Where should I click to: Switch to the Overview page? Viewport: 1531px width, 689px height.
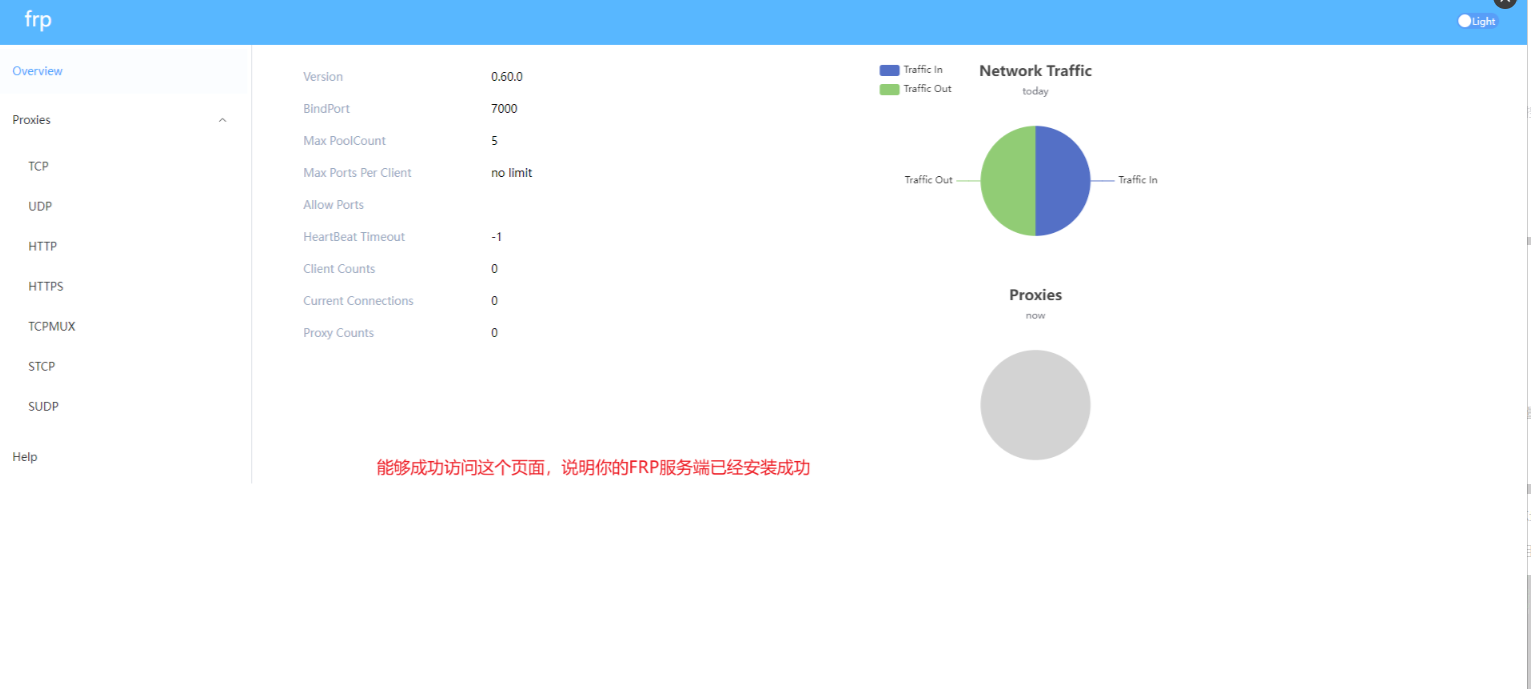[37, 71]
